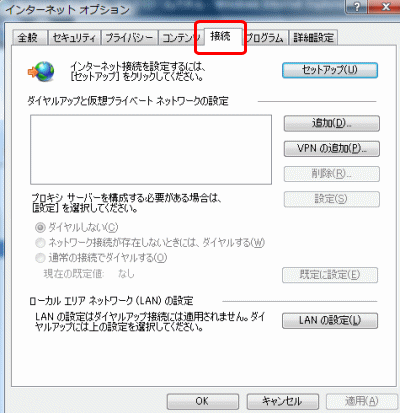Click the help question mark button
The image size is (400, 413).
(x=356, y=6)
